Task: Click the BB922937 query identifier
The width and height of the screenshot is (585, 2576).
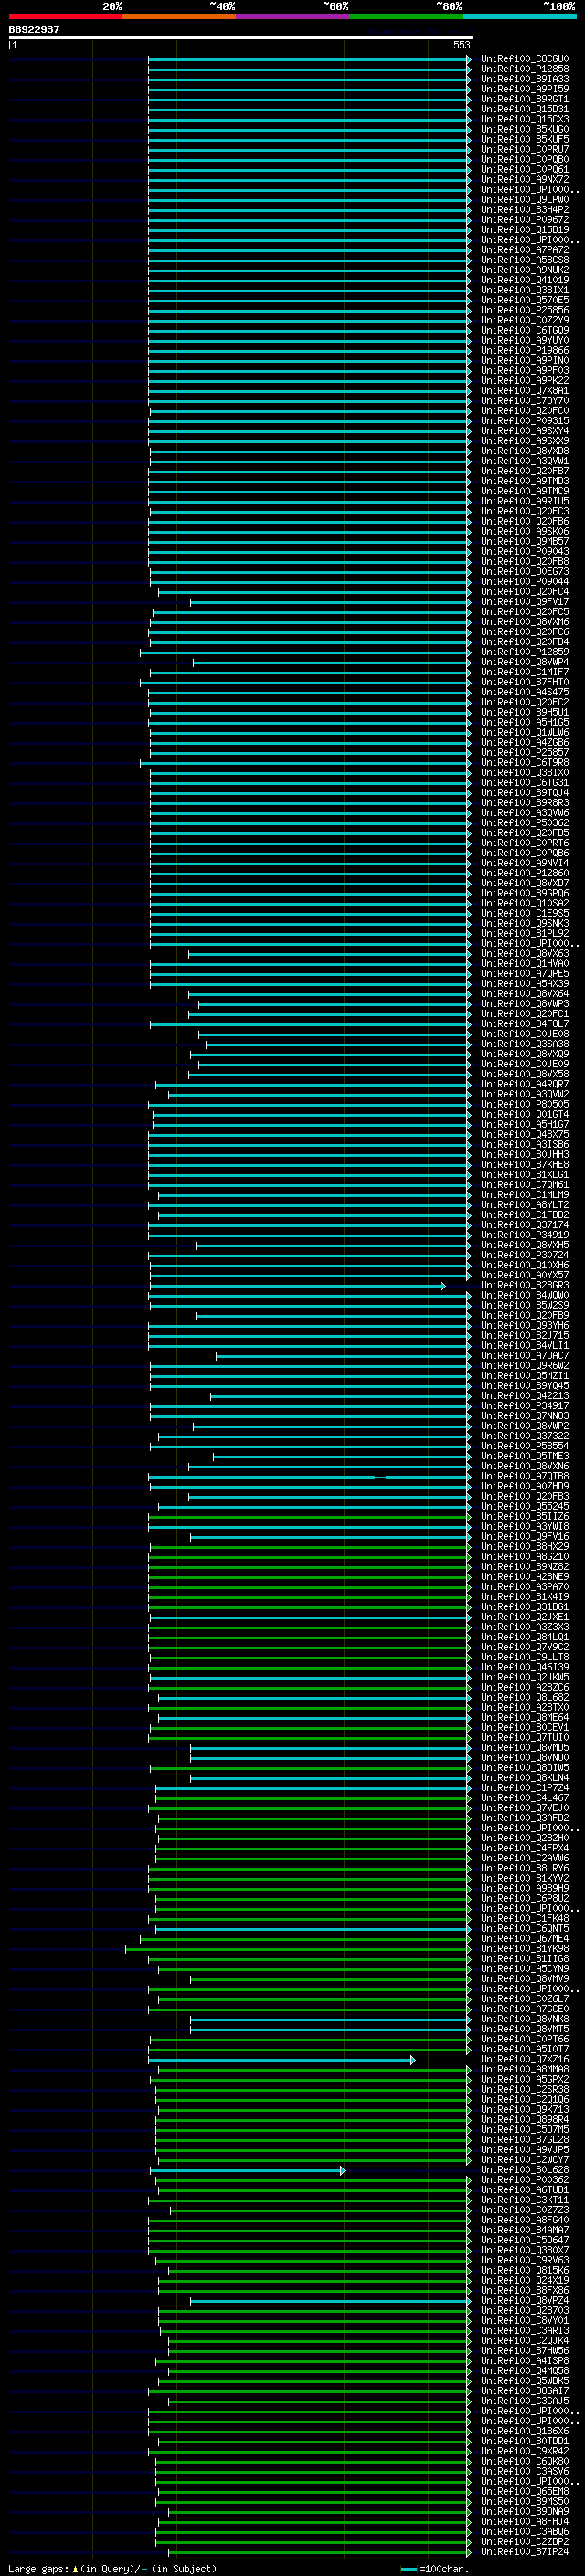Action: coord(34,29)
